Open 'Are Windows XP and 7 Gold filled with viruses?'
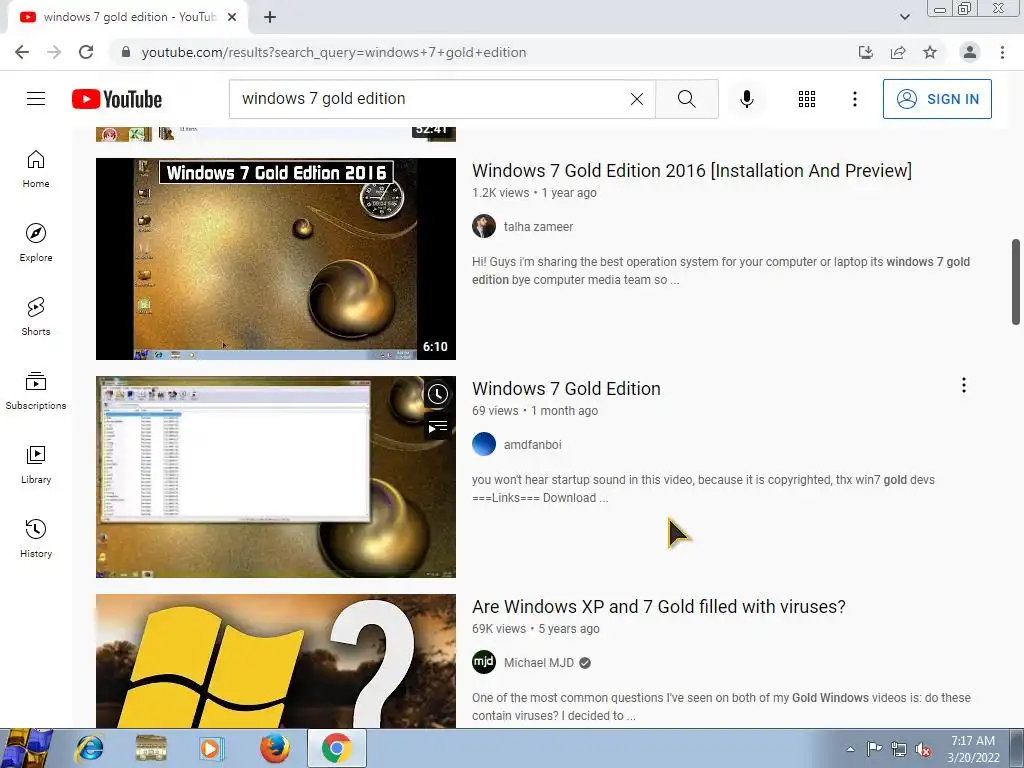Viewport: 1024px width, 768px height. tap(659, 607)
